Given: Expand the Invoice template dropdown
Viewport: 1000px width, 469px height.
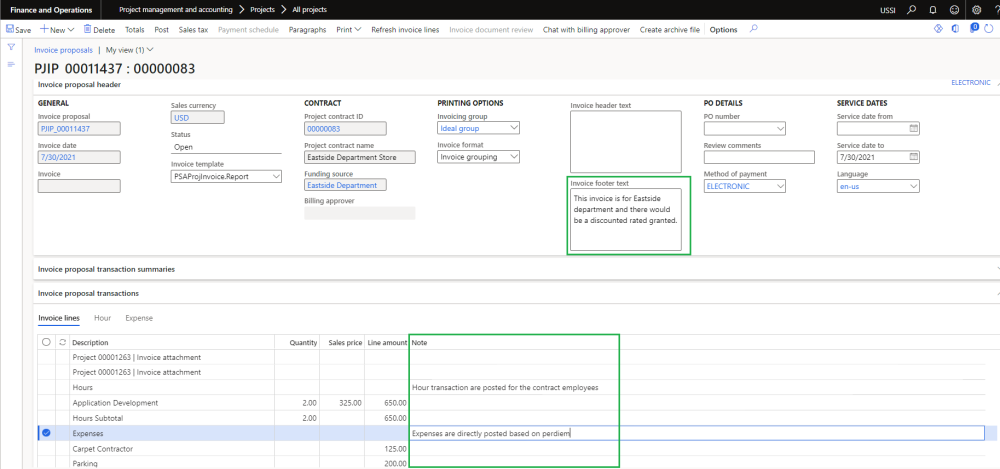Looking at the screenshot, I should click(x=277, y=176).
